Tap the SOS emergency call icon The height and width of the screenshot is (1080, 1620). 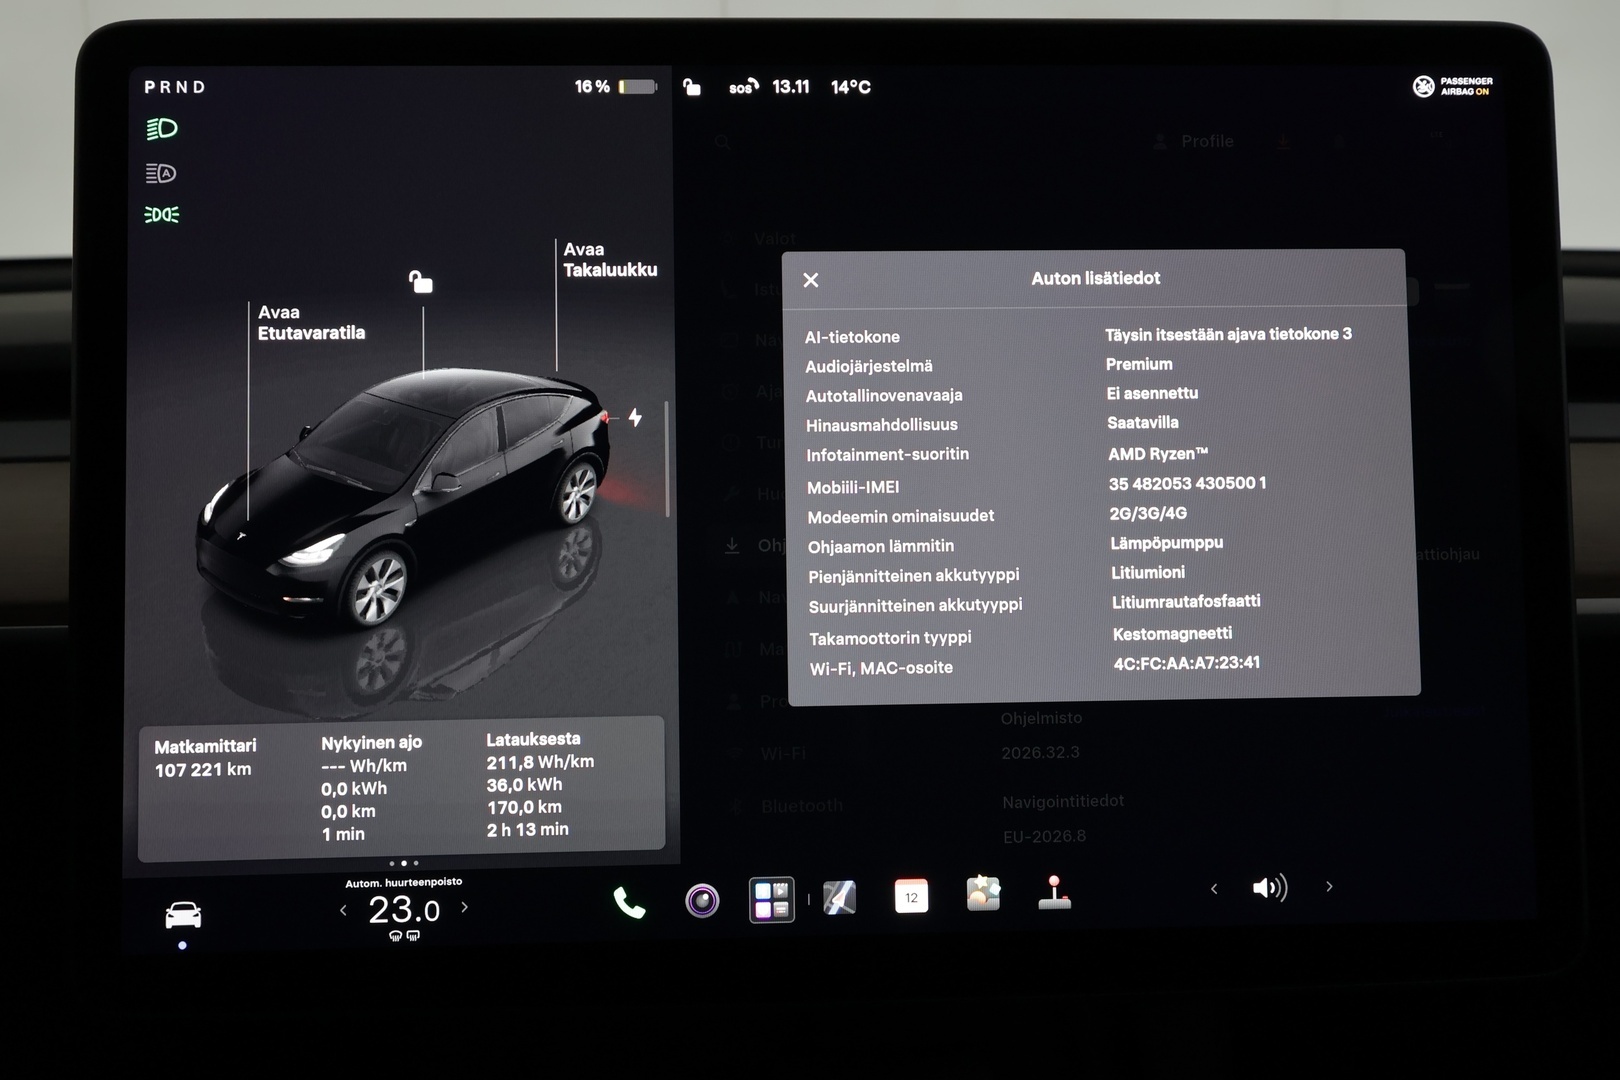[x=744, y=87]
